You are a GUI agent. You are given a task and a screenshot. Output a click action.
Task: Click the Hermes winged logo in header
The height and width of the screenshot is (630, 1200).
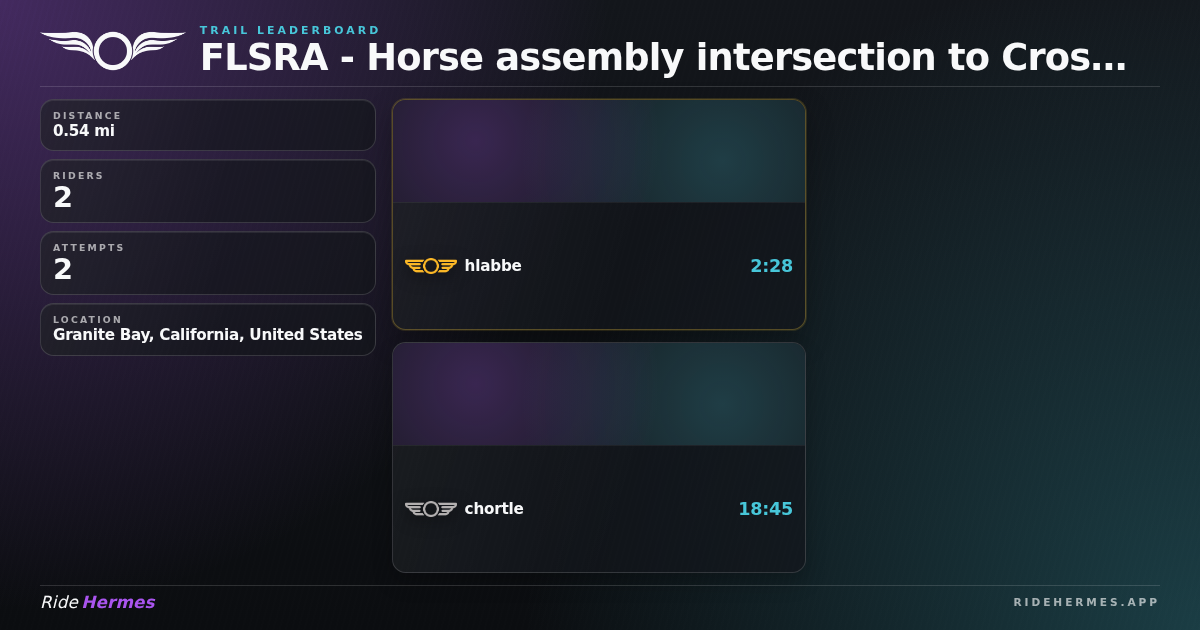pos(112,50)
